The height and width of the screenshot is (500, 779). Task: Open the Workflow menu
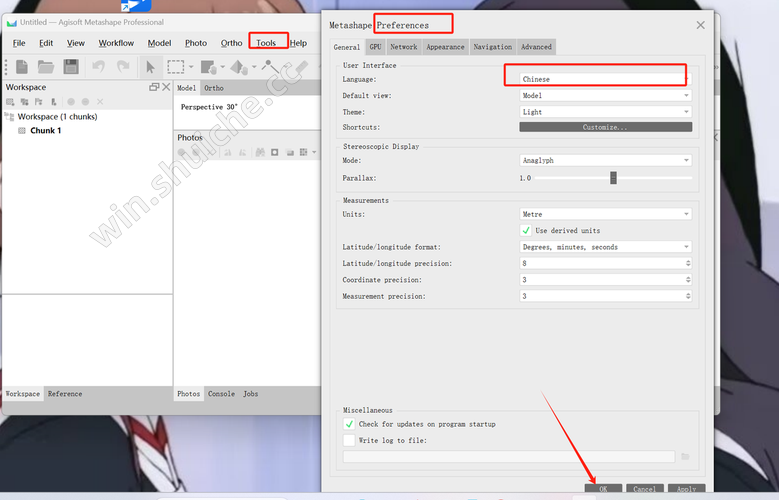click(x=116, y=43)
